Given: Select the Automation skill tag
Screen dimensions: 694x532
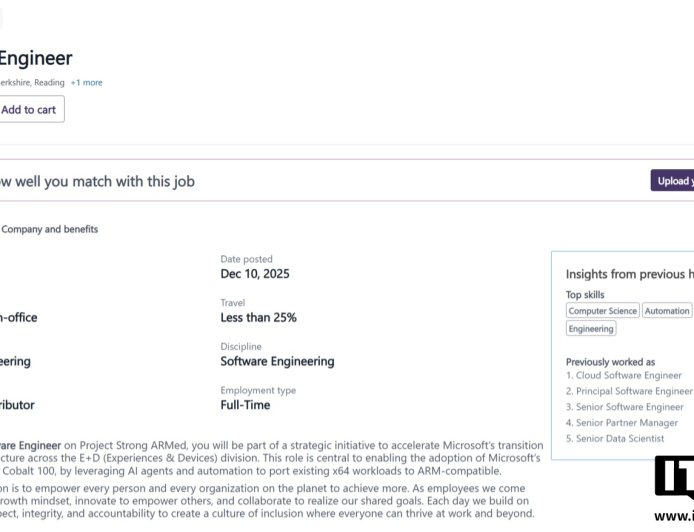Looking at the screenshot, I should point(666,311).
